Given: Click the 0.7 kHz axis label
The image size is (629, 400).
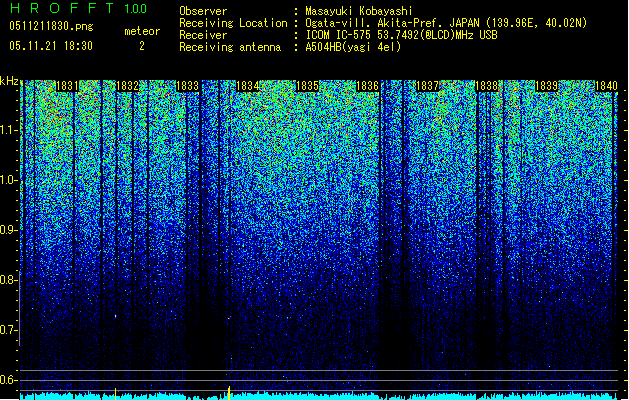Looking at the screenshot, I should (x=9, y=330).
